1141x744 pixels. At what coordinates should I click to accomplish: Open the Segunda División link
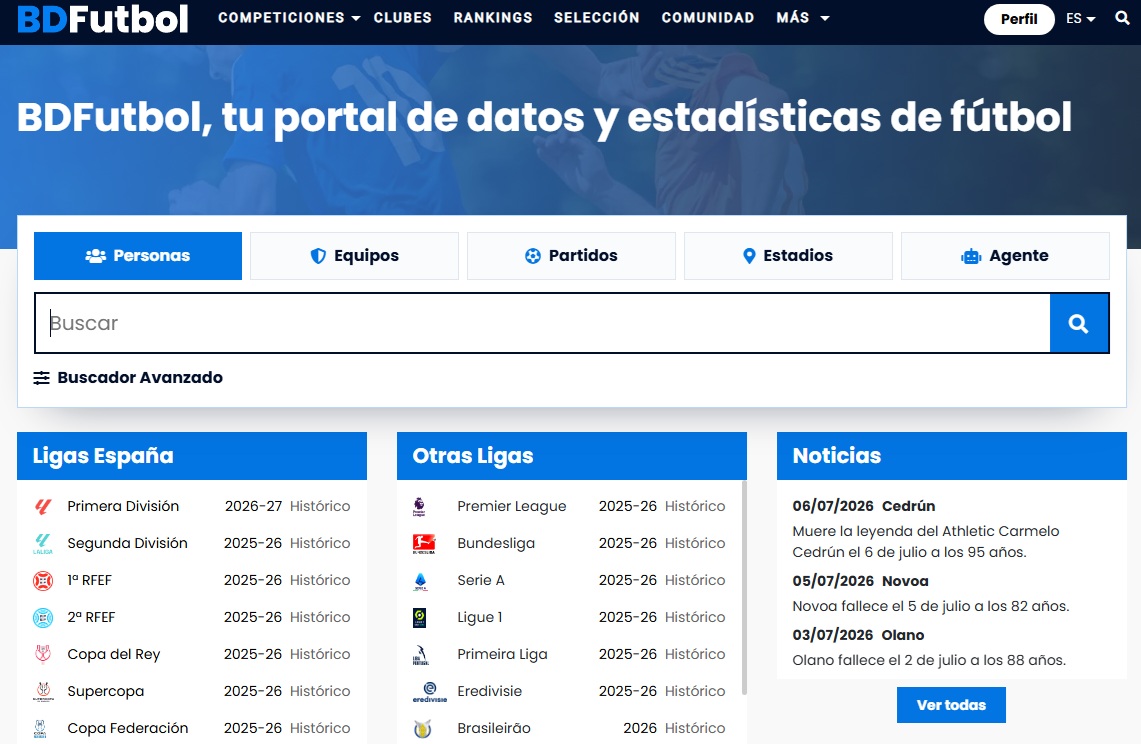127,544
